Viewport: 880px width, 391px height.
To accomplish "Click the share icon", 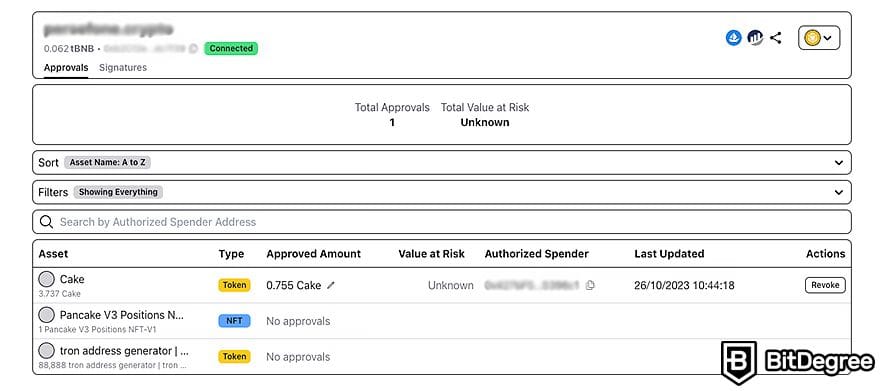I will tap(776, 38).
